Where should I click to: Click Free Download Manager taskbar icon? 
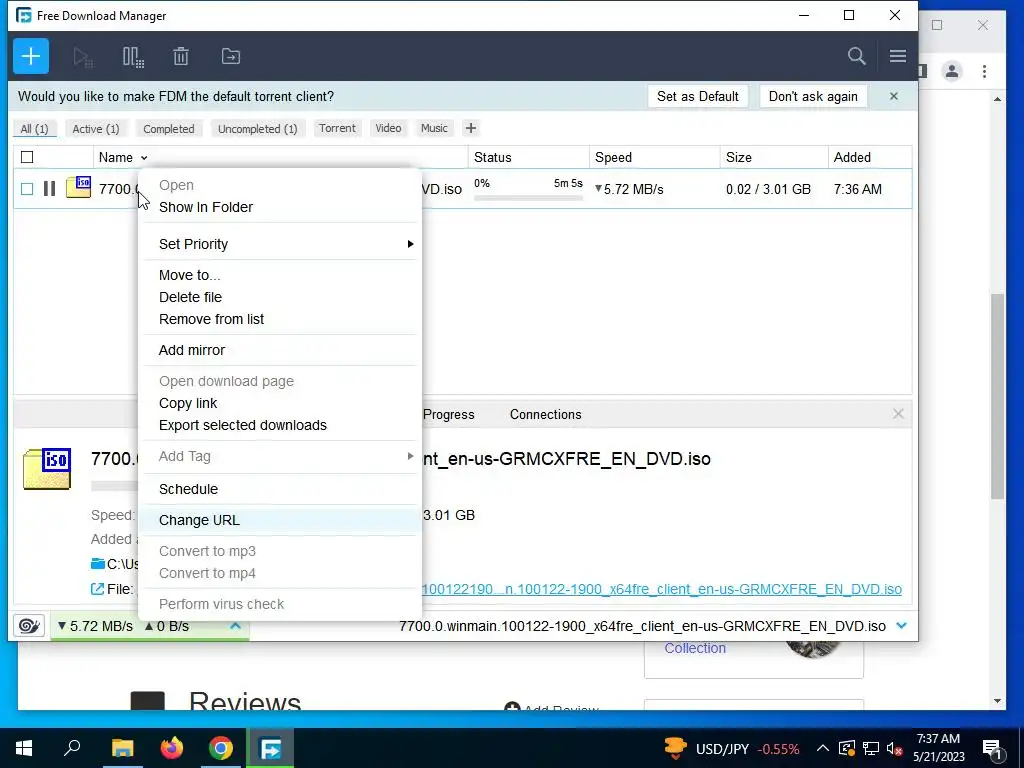[x=270, y=748]
